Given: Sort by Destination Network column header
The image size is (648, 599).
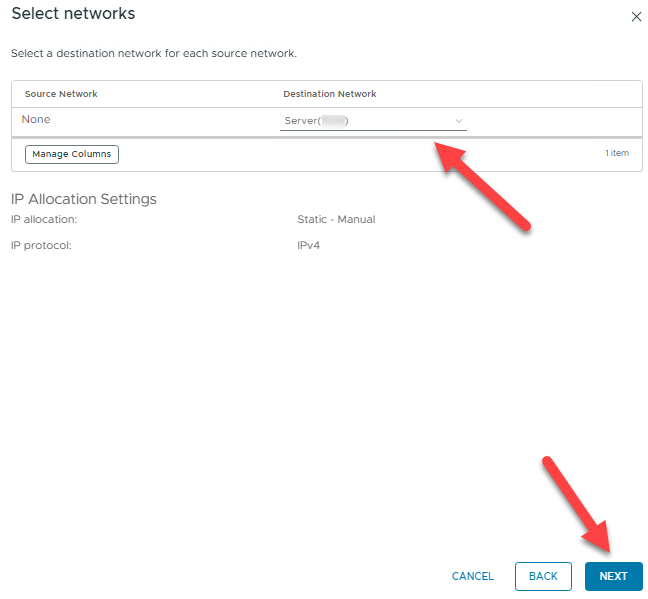Looking at the screenshot, I should 330,94.
